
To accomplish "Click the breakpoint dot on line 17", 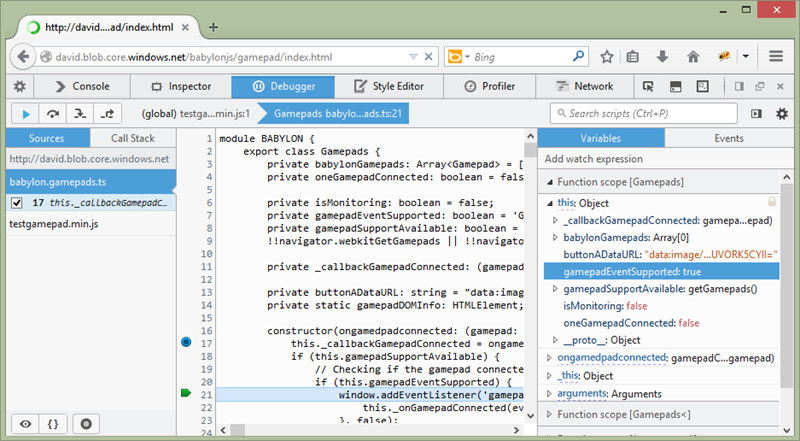I will click(186, 342).
